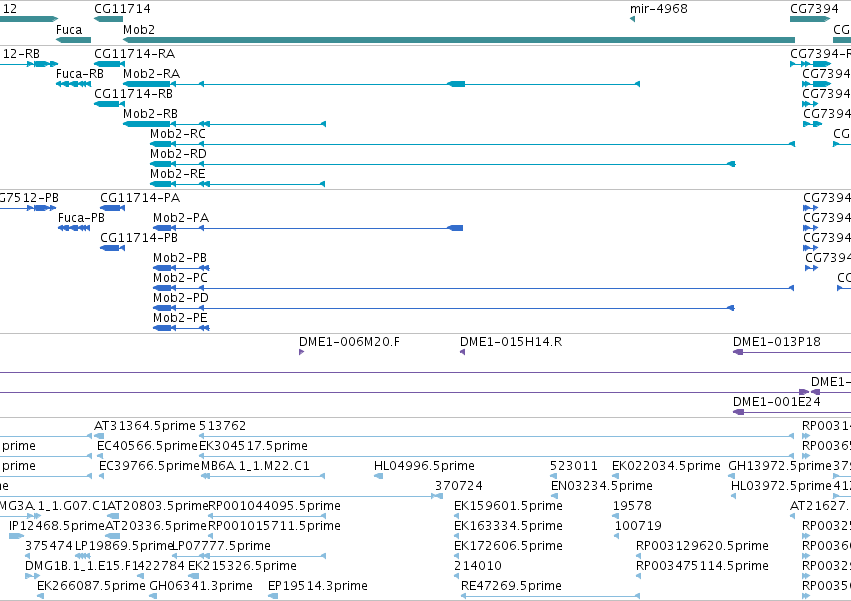Select the Fuca gene feature
This screenshot has height=601, width=851.
click(x=73, y=40)
